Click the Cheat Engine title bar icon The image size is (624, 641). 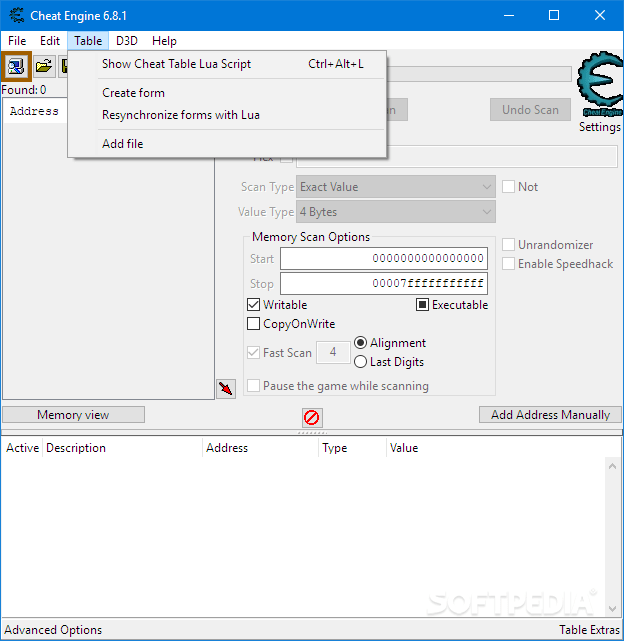pos(16,16)
